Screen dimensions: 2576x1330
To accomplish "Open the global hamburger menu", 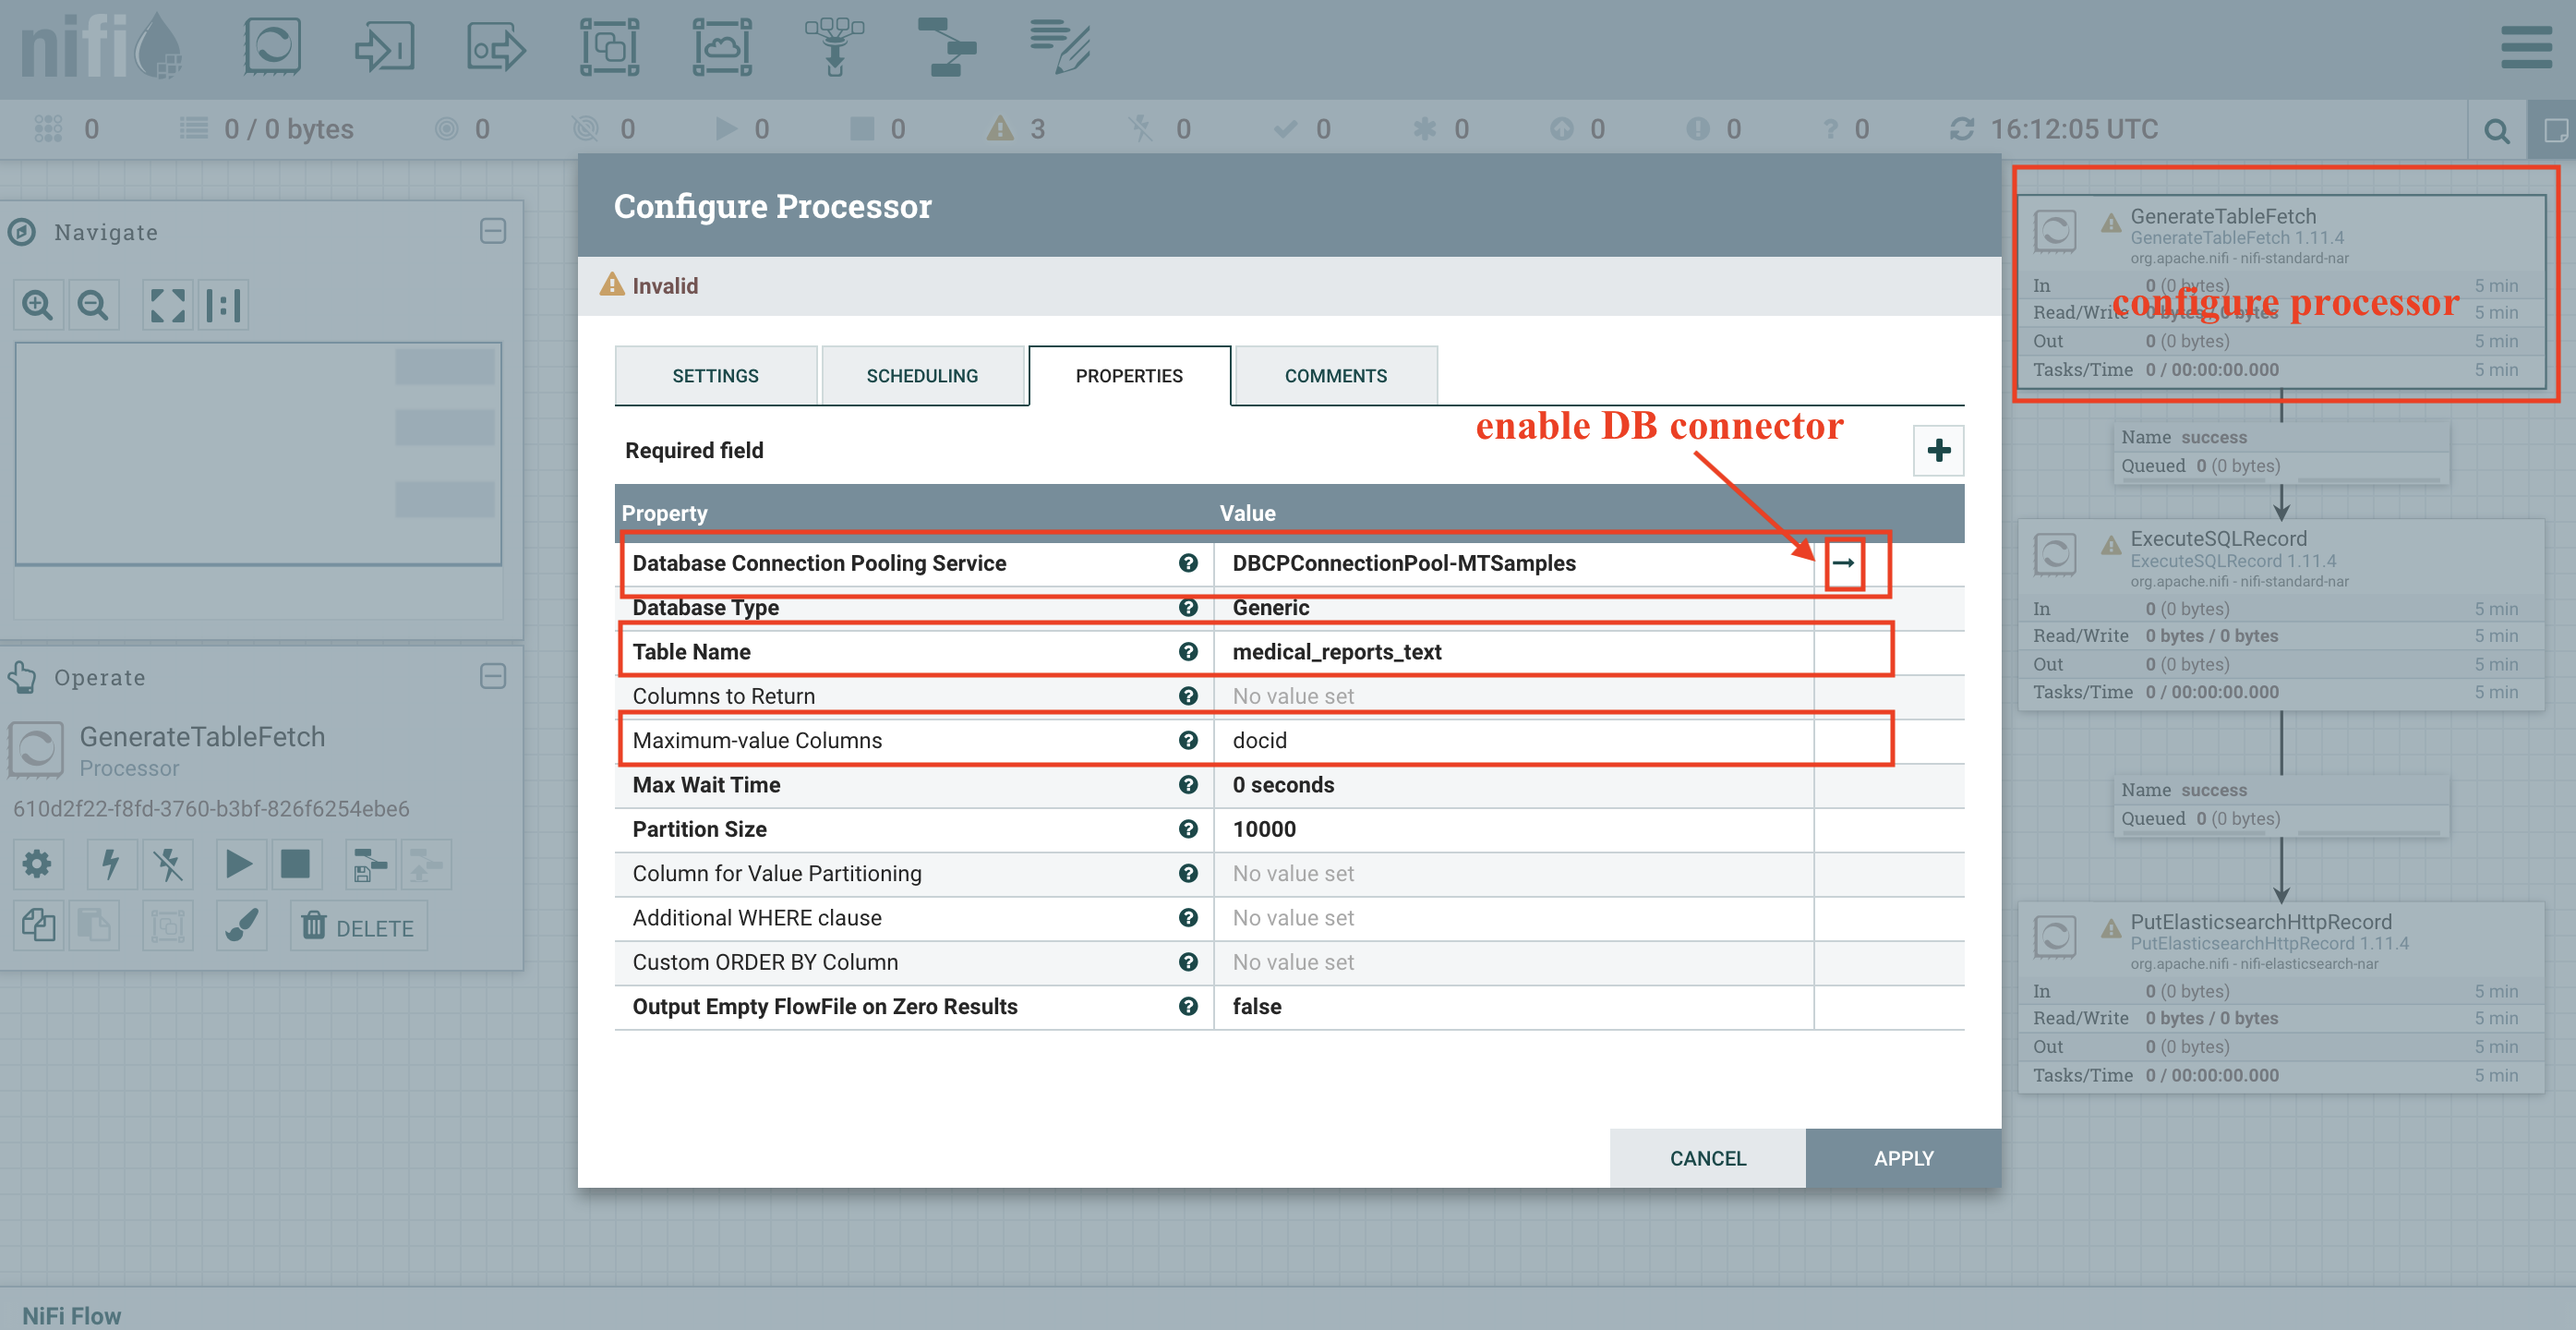I will (x=2526, y=47).
